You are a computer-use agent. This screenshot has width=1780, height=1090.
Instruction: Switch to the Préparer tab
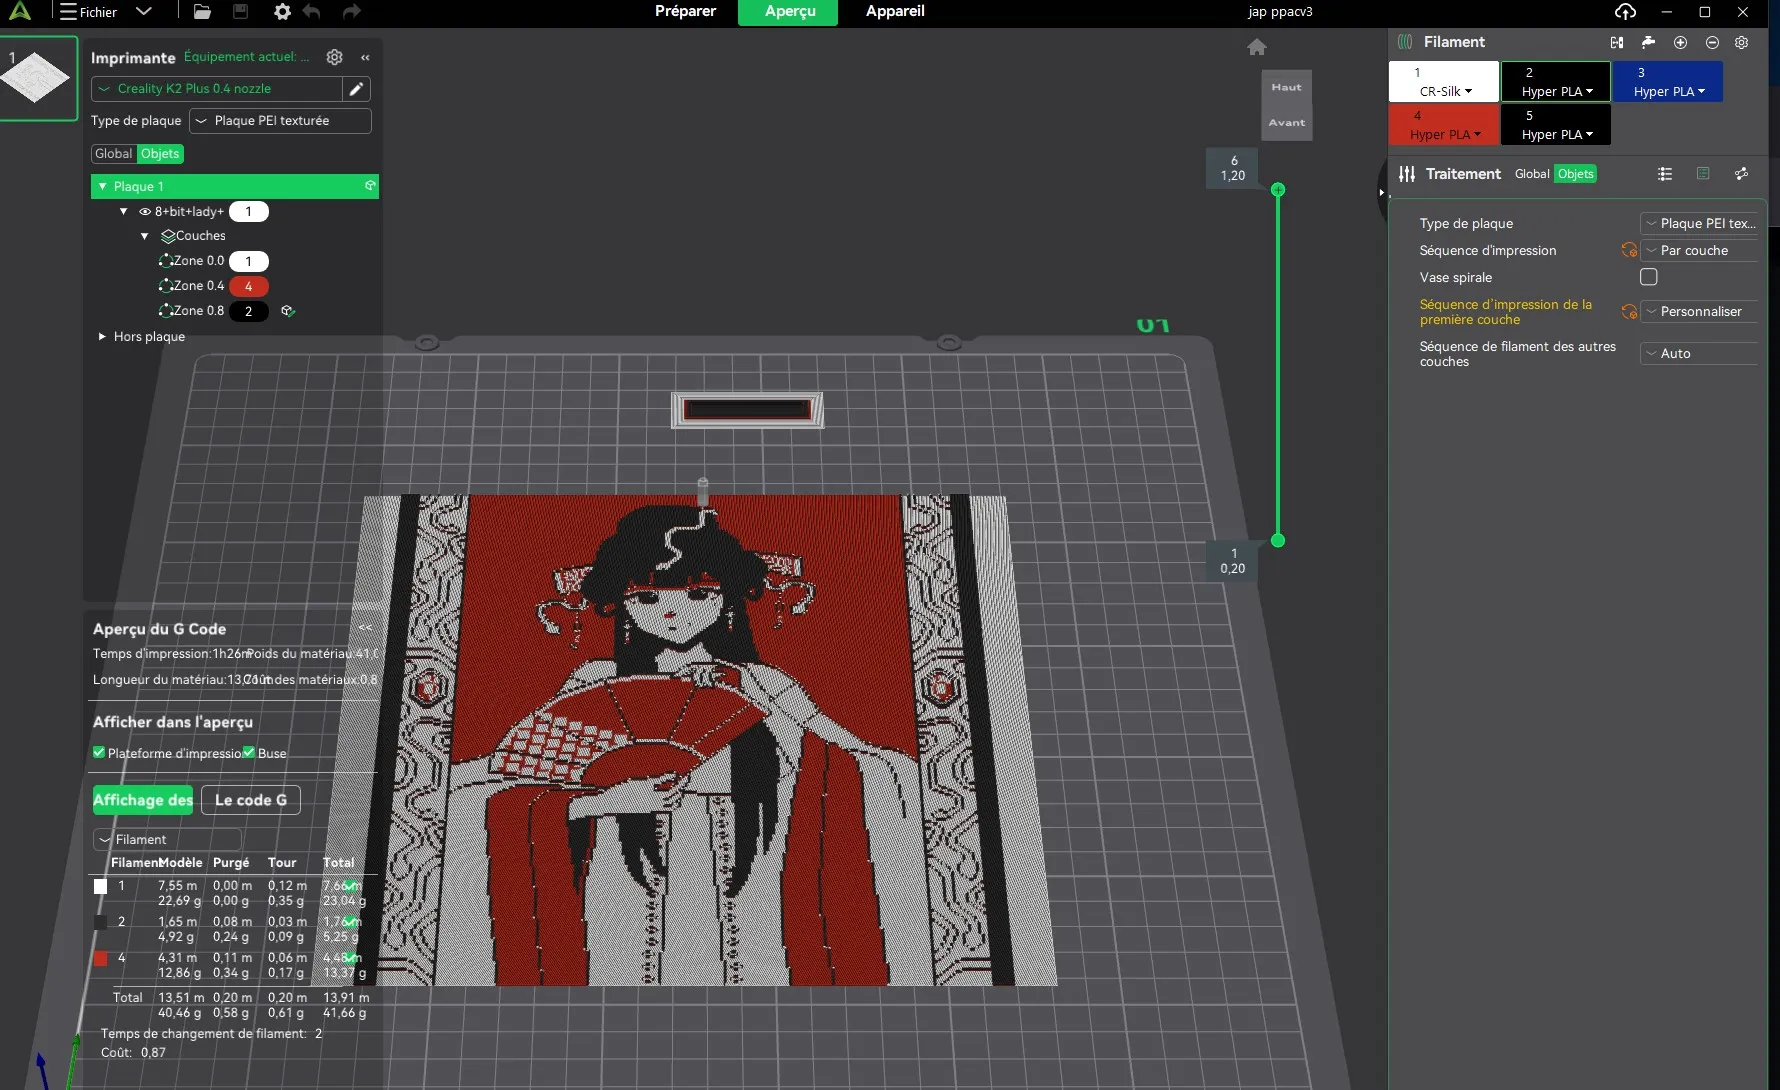click(x=685, y=11)
